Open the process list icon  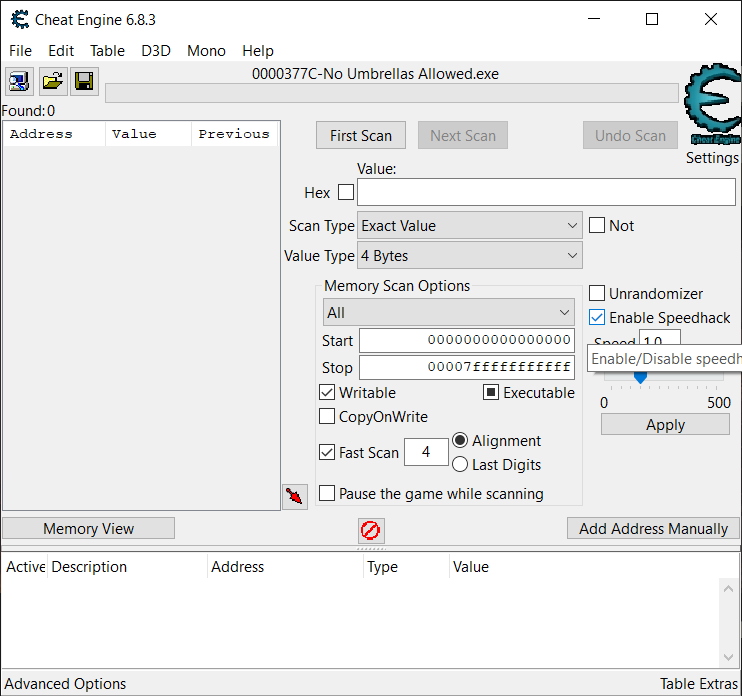[x=19, y=81]
